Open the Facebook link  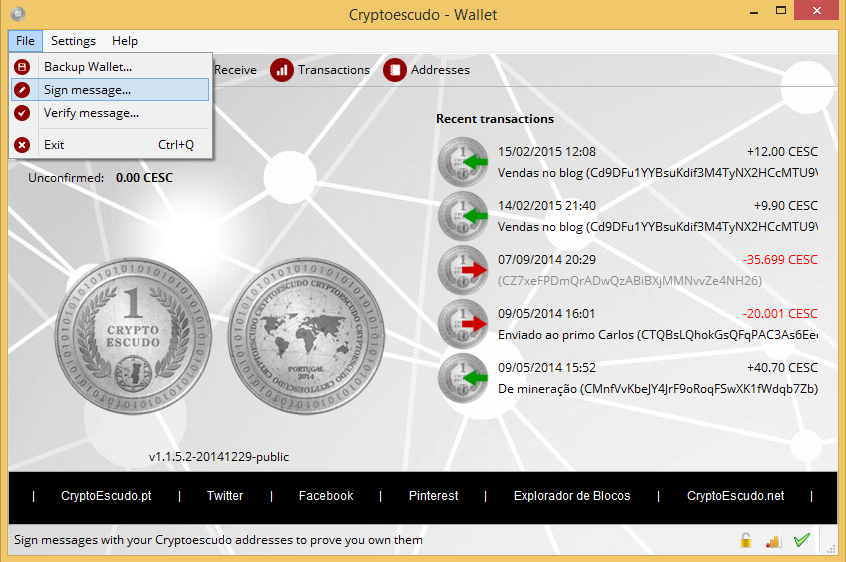326,496
